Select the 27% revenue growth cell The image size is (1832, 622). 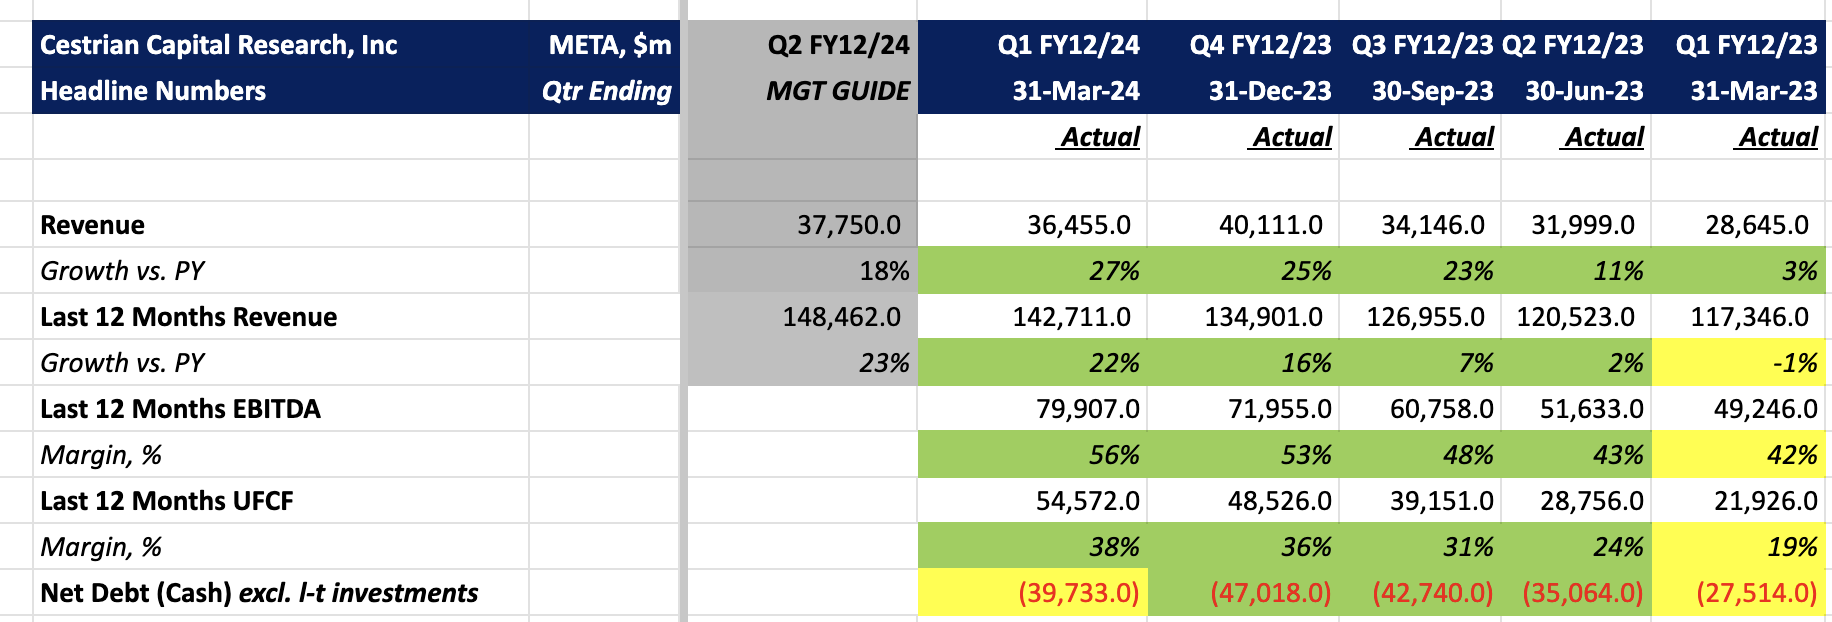tap(1114, 271)
